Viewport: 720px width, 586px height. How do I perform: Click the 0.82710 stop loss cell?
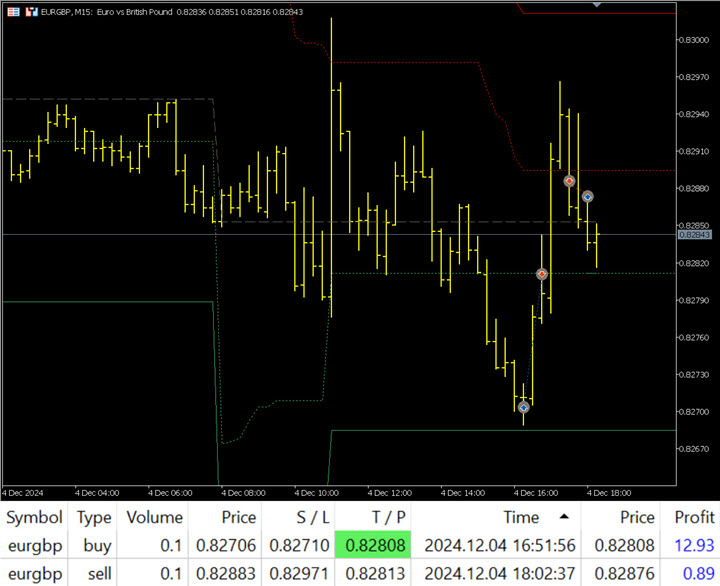pyautogui.click(x=299, y=545)
